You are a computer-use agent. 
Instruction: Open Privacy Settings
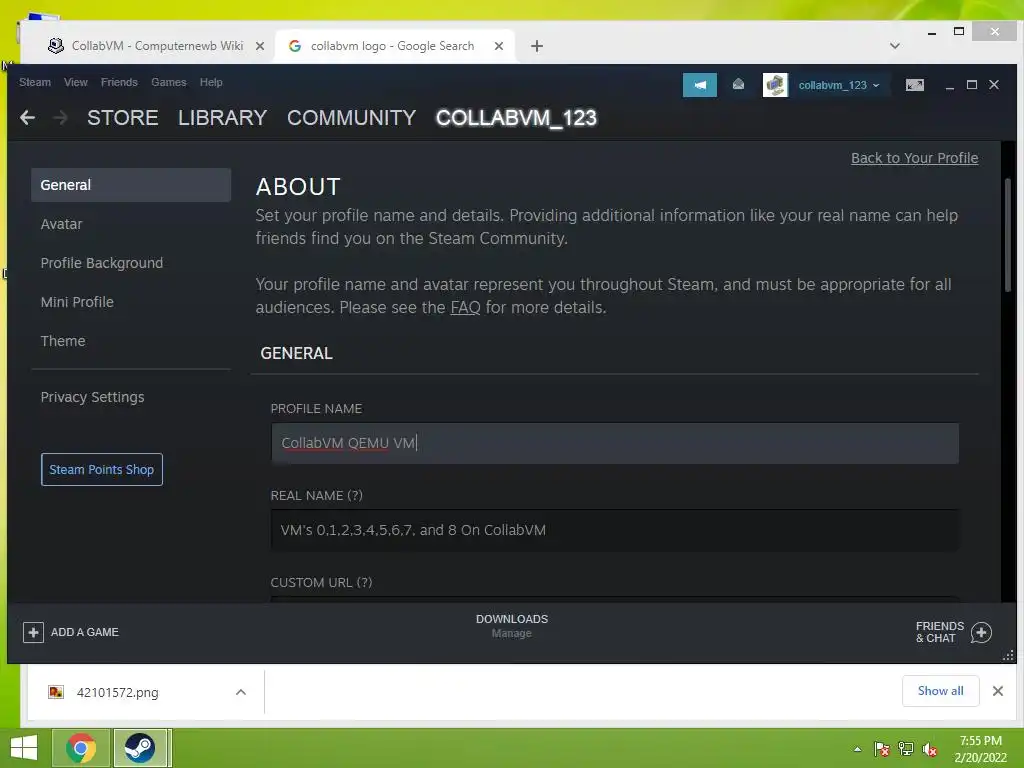point(92,397)
